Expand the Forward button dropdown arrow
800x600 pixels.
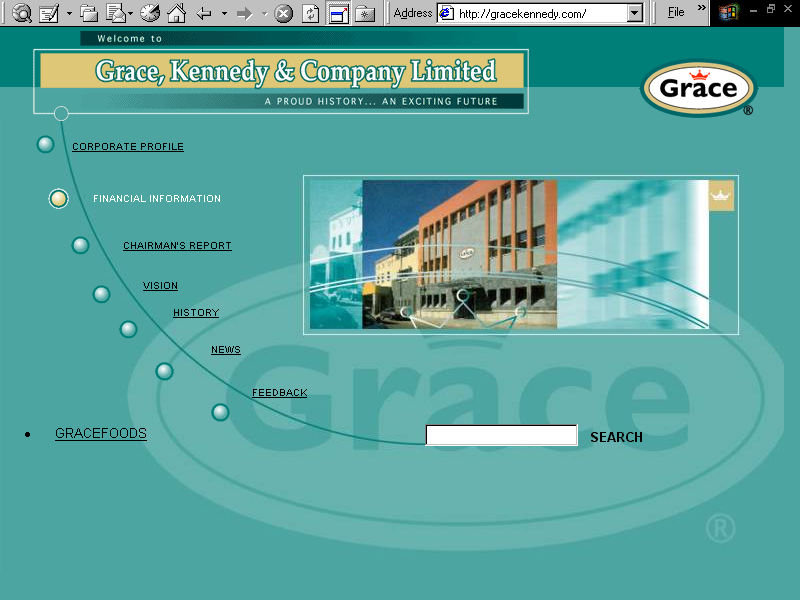(263, 13)
